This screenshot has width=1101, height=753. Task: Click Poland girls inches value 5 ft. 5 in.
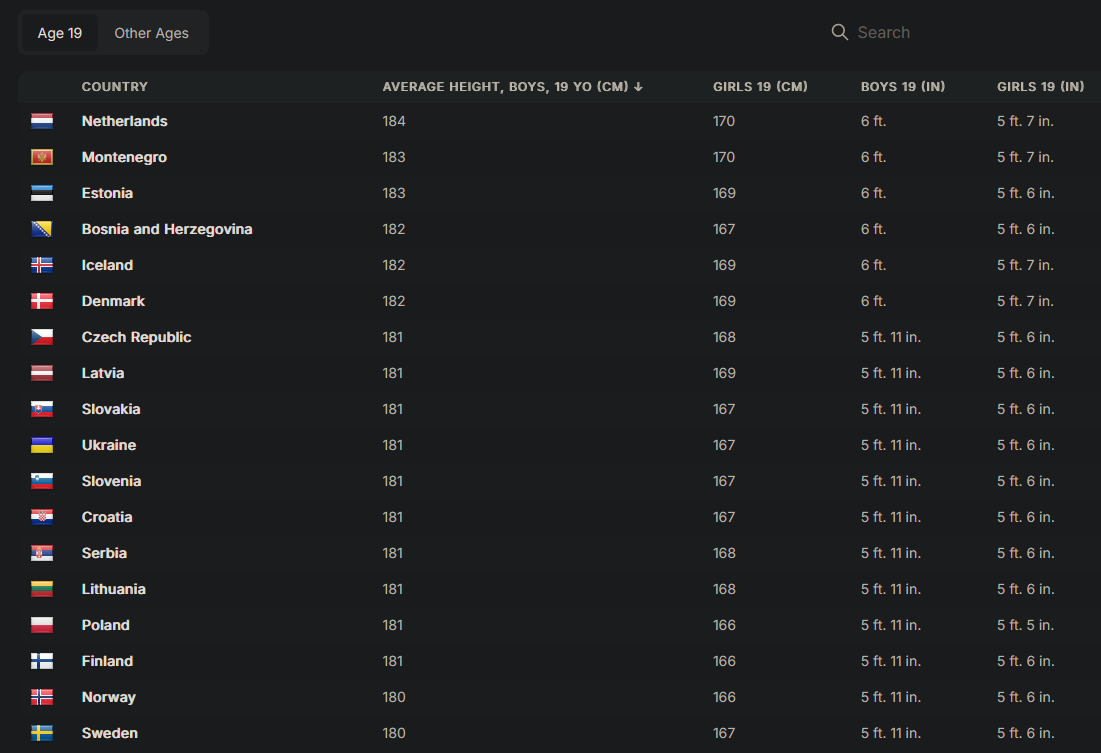click(1025, 625)
